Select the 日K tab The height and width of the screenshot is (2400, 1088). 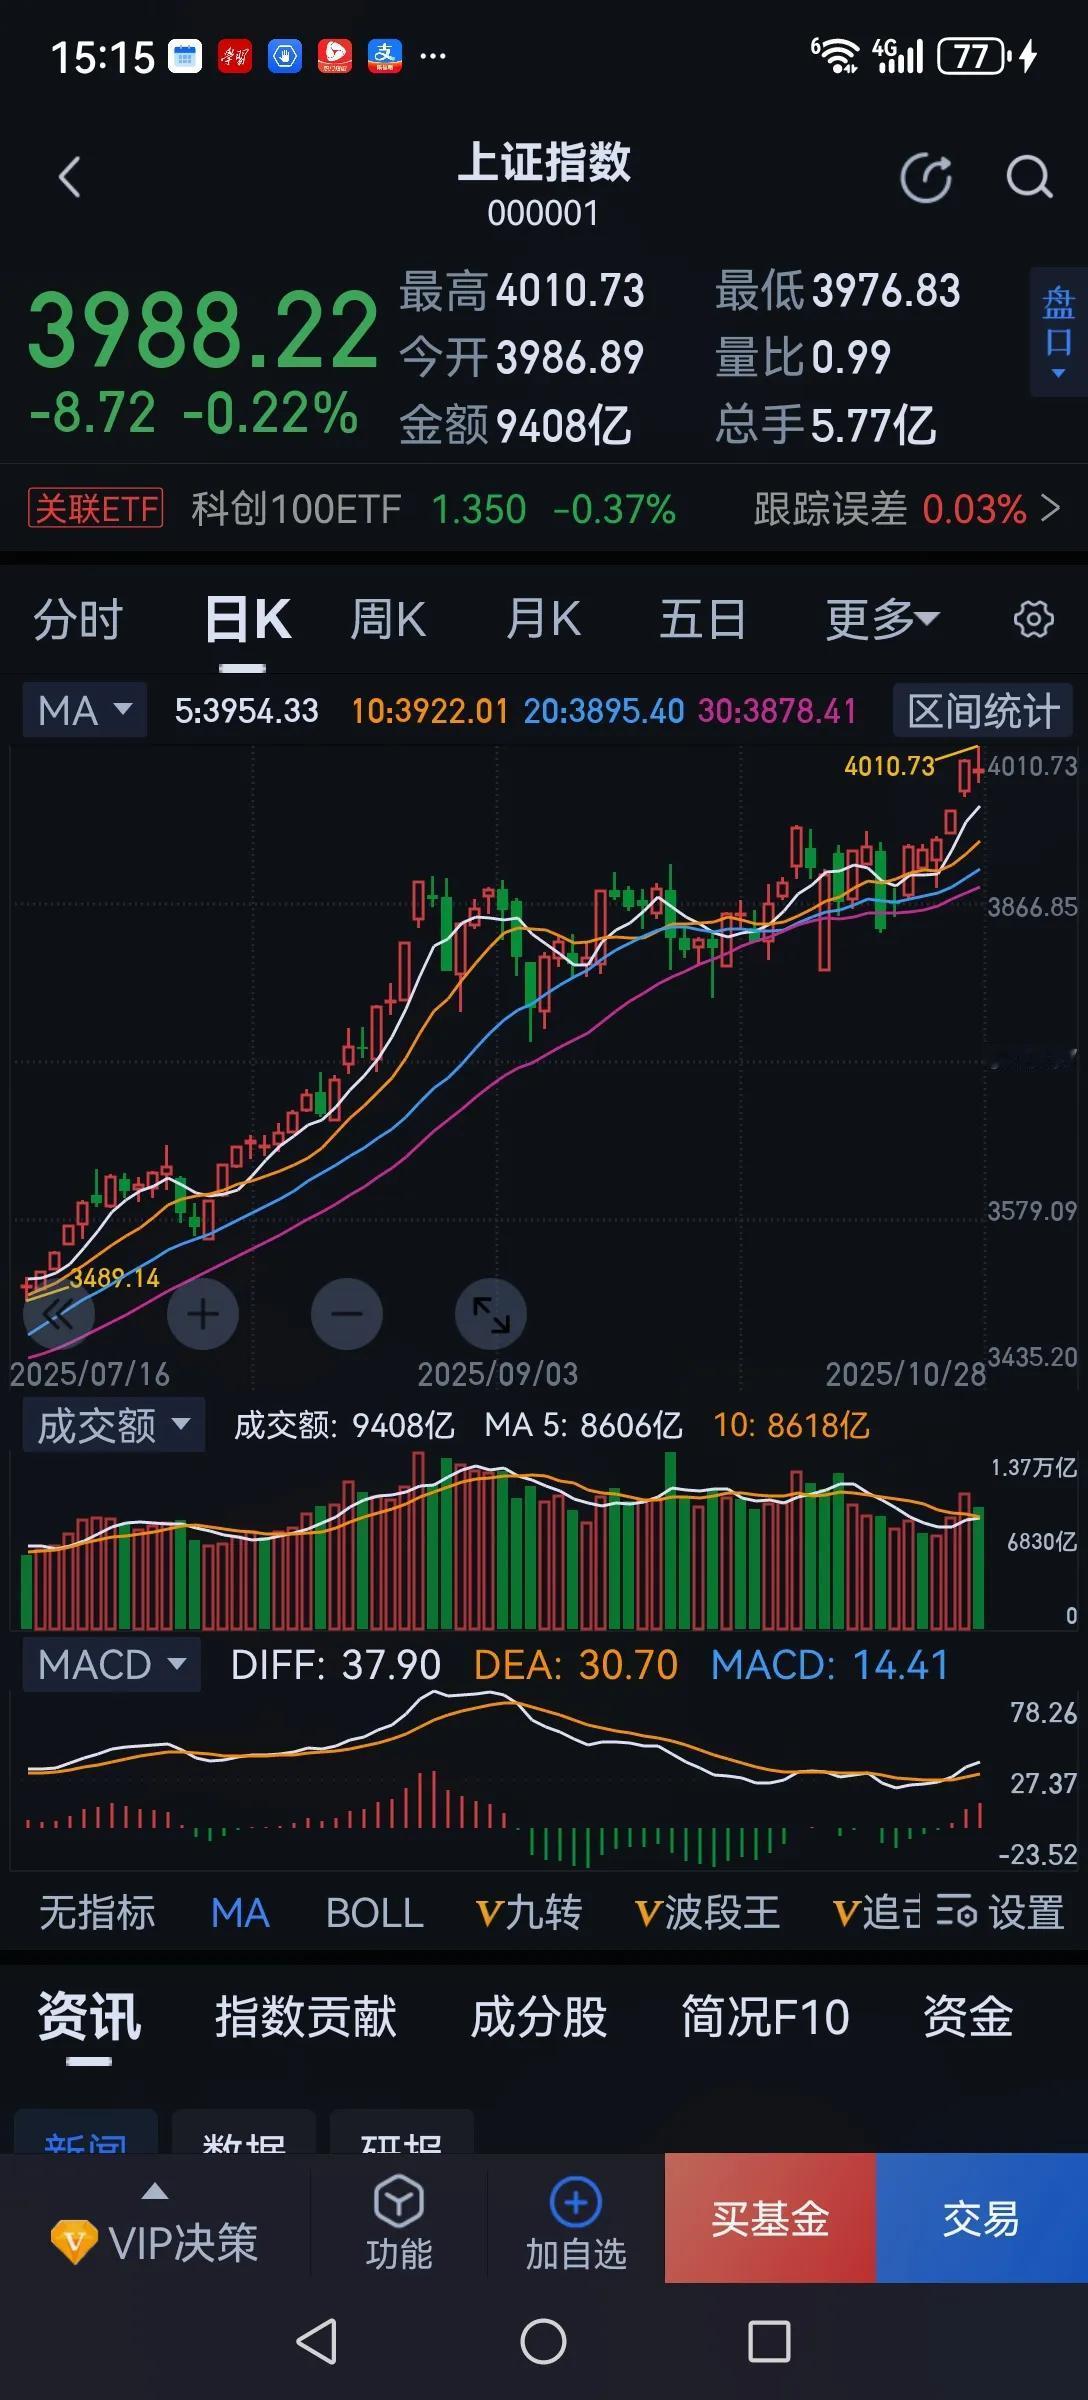247,619
